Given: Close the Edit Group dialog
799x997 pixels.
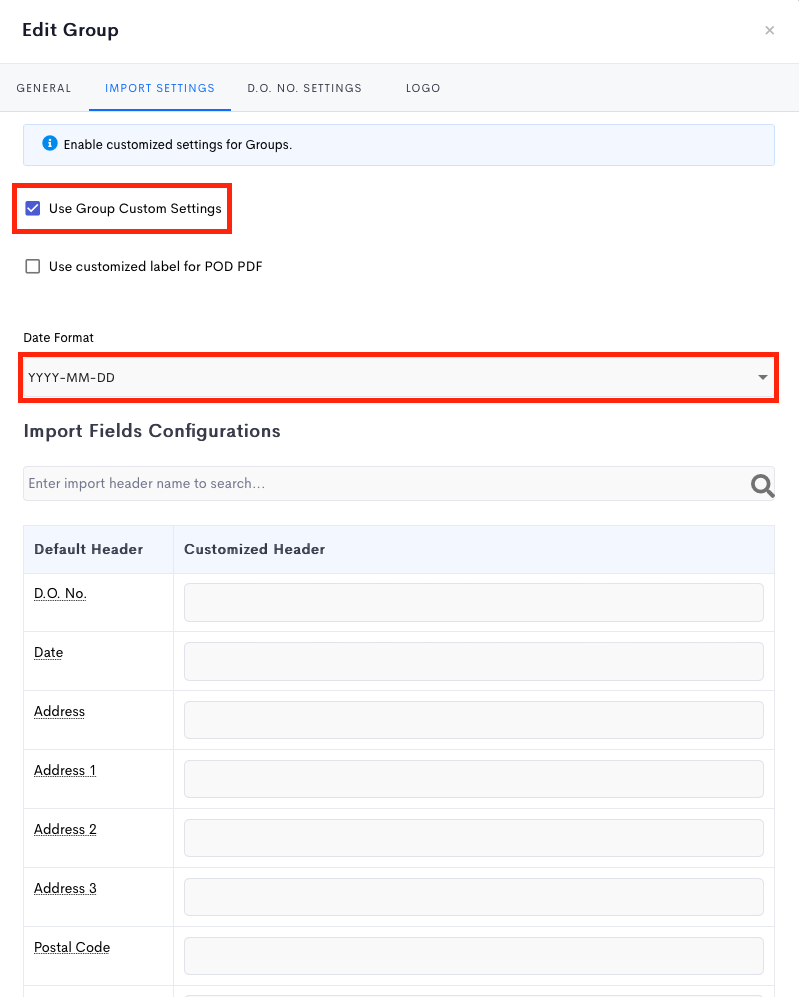Looking at the screenshot, I should pyautogui.click(x=769, y=30).
